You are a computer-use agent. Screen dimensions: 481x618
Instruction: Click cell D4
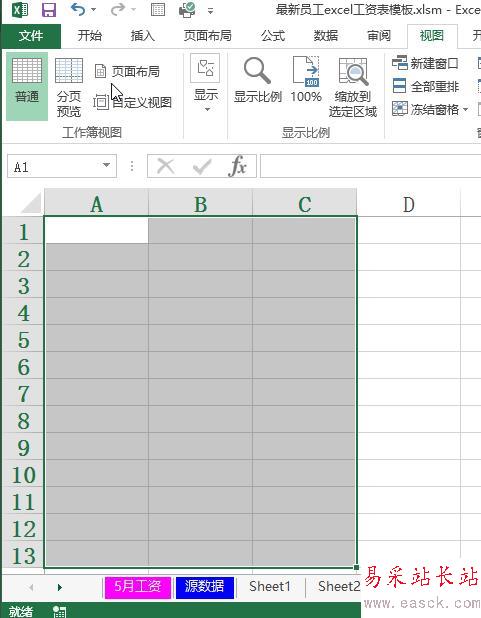tap(408, 311)
